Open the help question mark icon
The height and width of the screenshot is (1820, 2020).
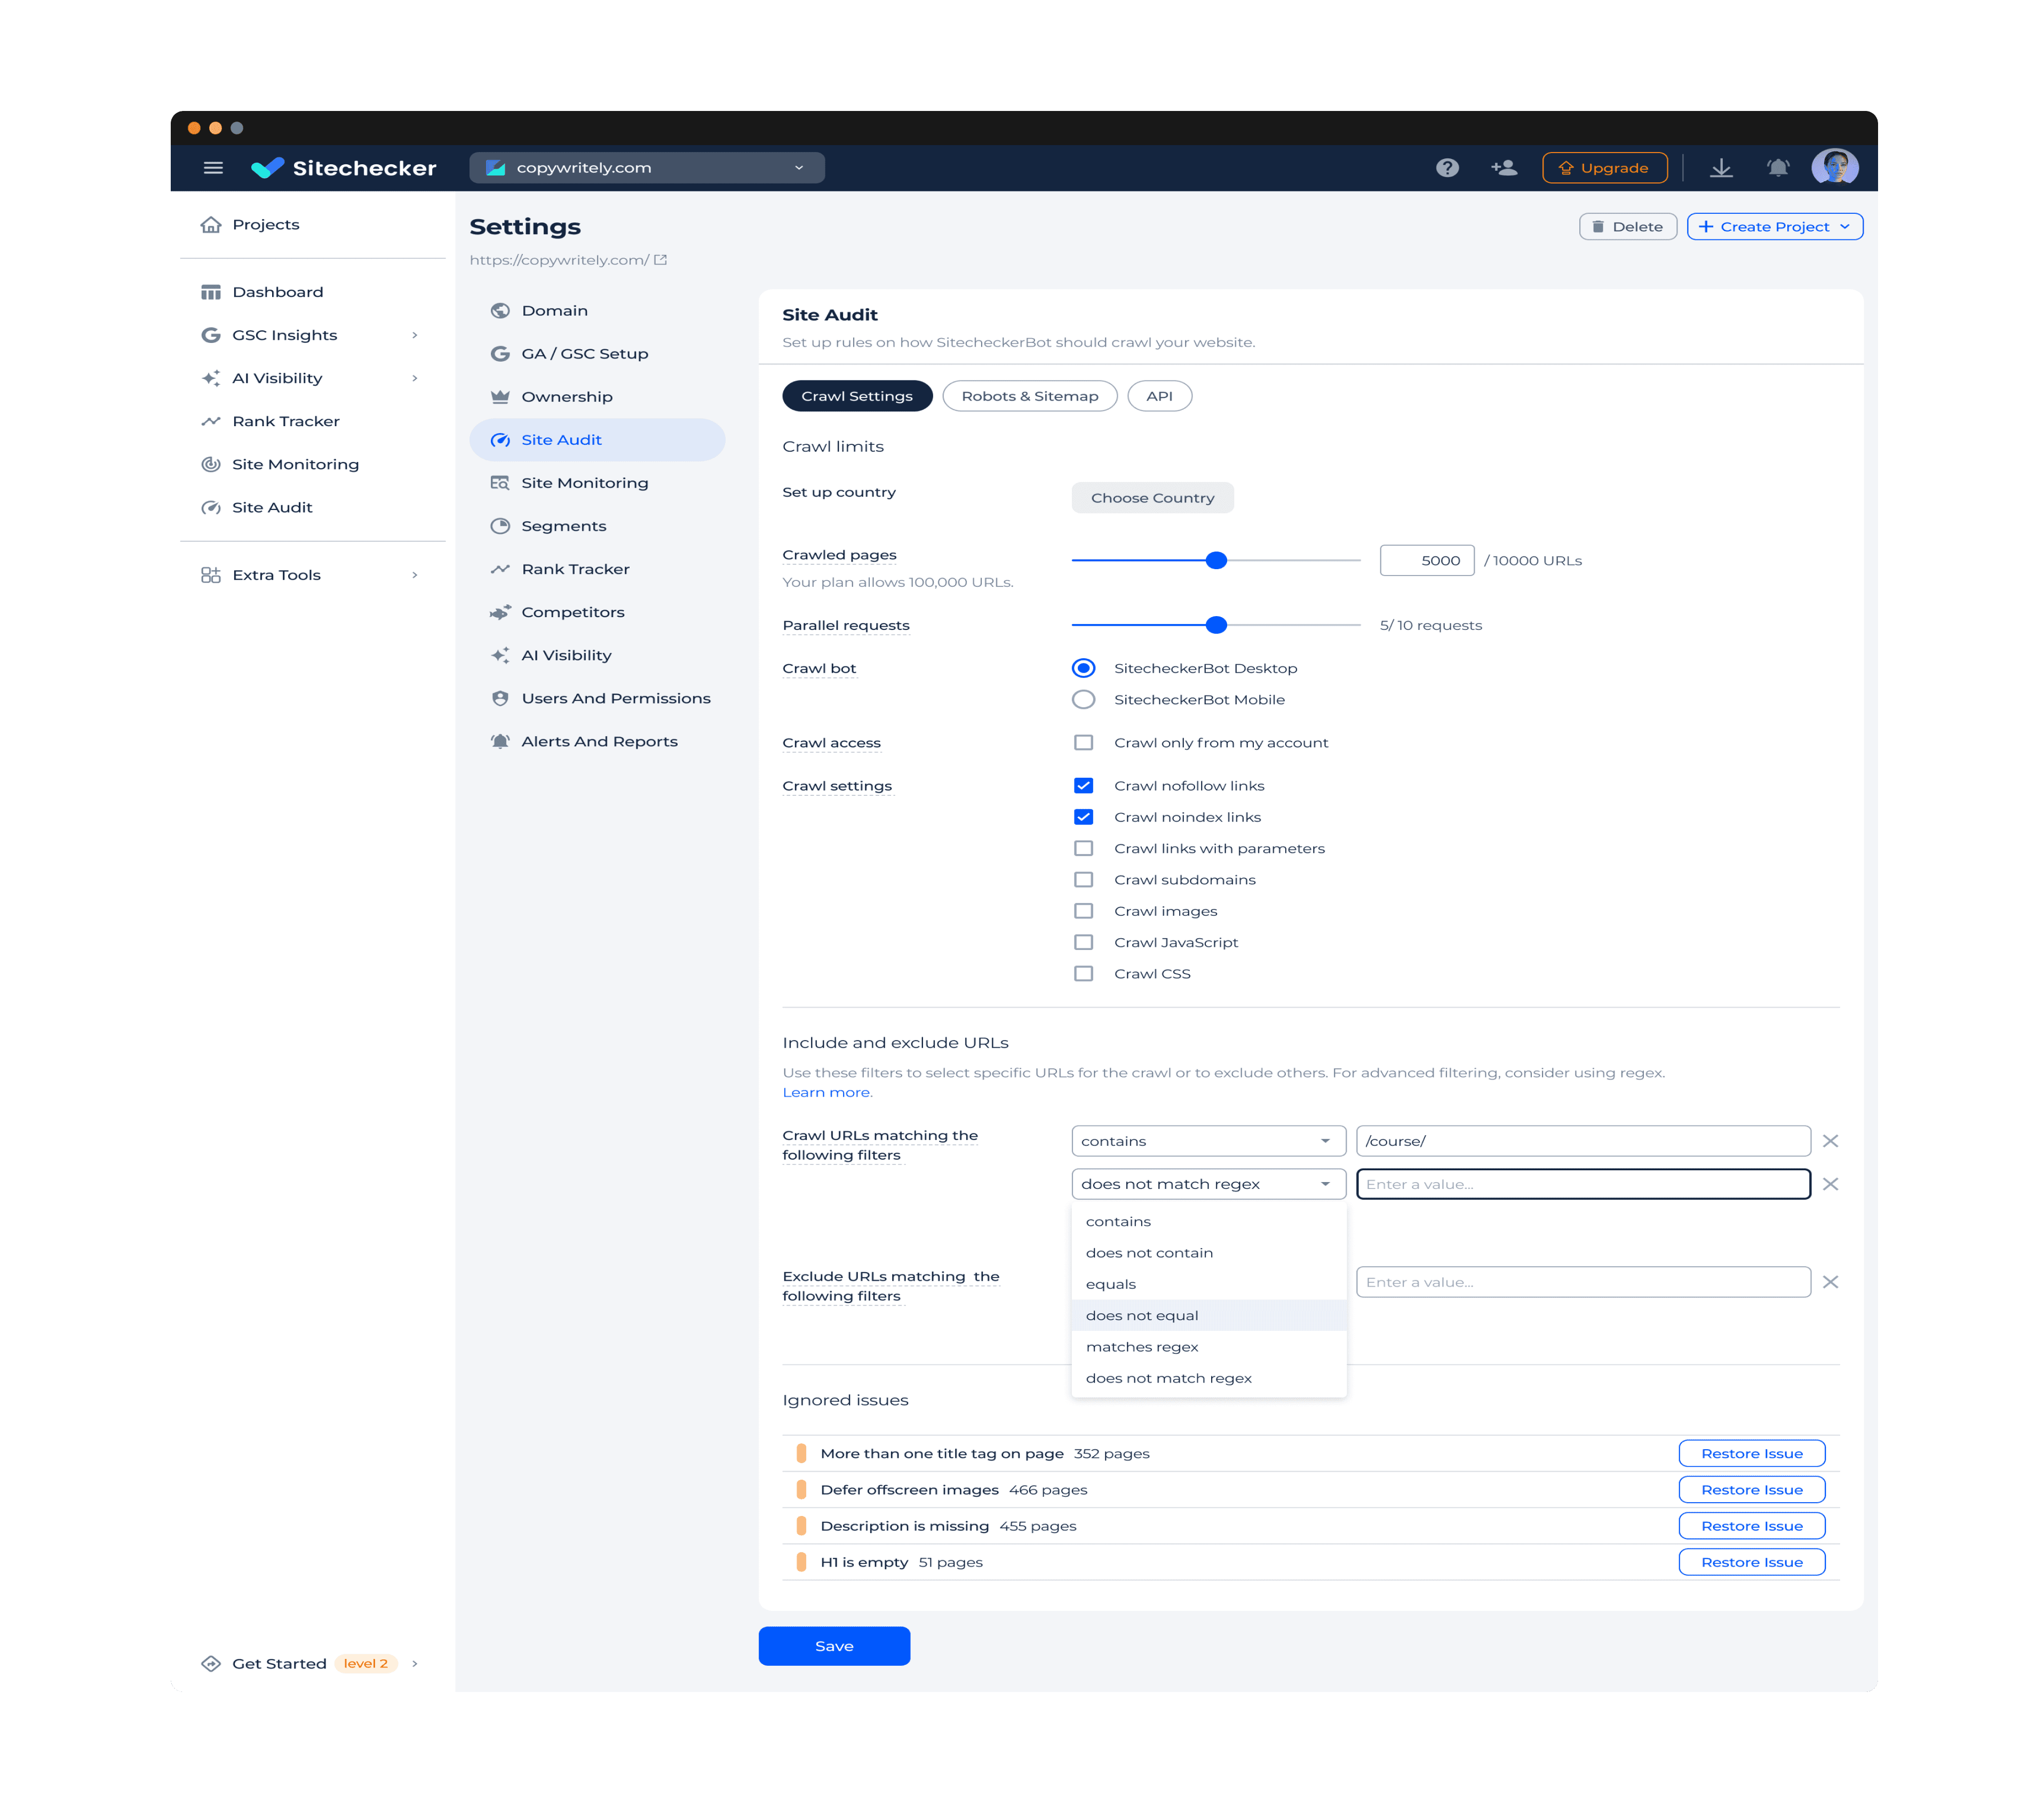(x=1447, y=168)
